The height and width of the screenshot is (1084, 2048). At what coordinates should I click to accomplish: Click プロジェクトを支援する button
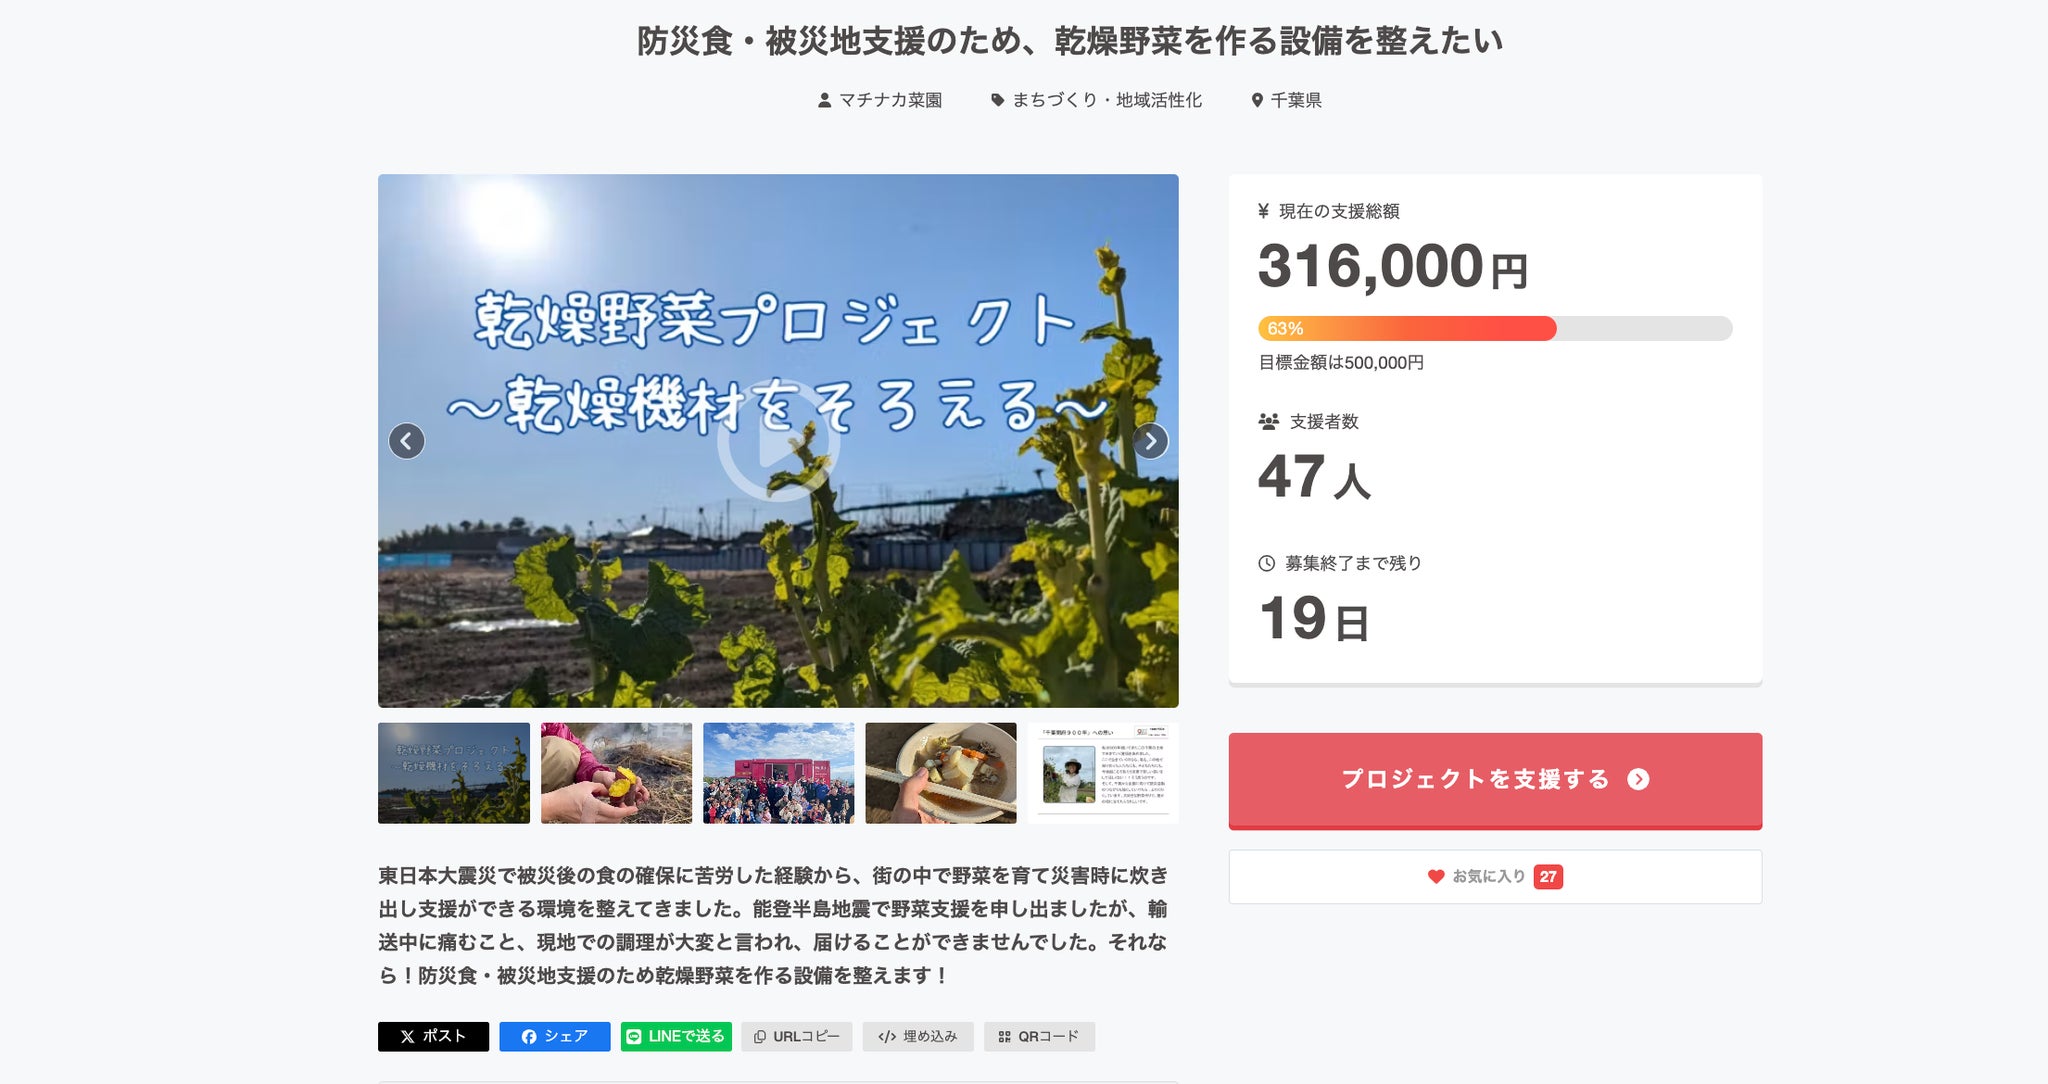[x=1495, y=780]
